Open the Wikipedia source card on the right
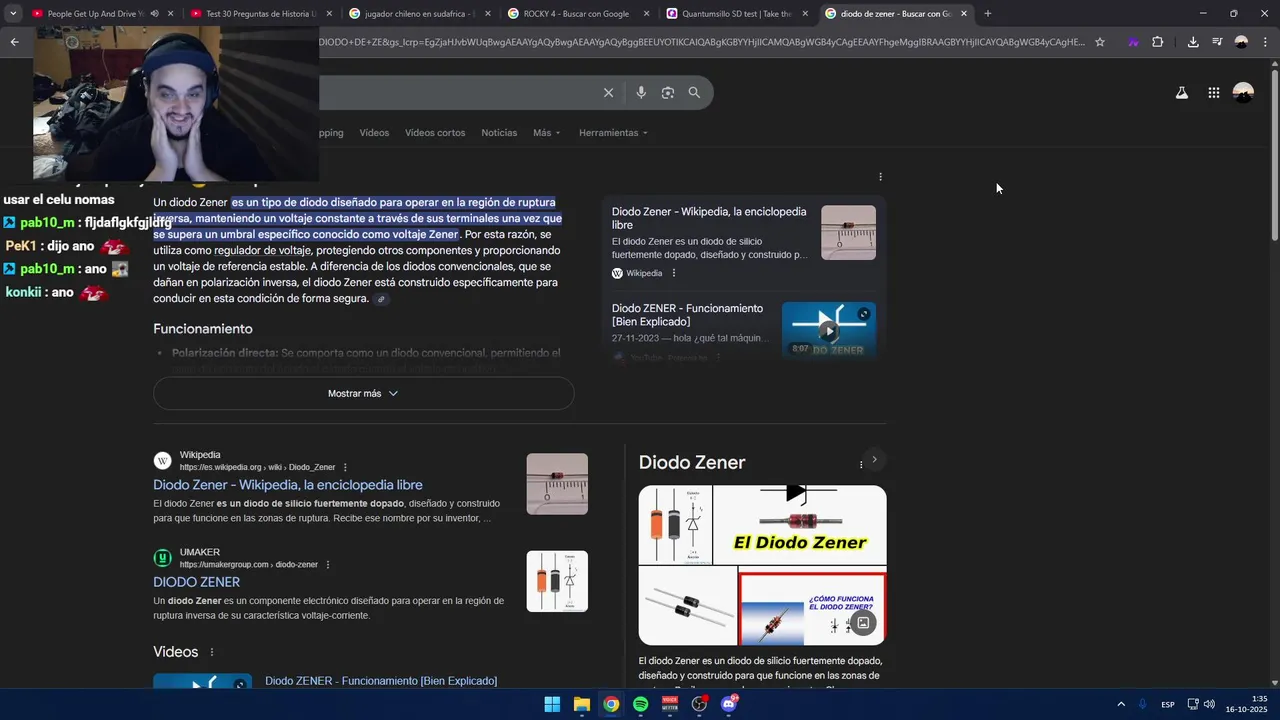1280x720 pixels. (x=744, y=242)
